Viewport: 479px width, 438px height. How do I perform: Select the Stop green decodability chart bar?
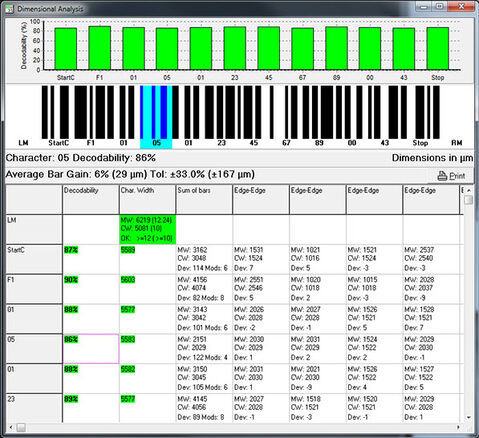click(x=438, y=49)
